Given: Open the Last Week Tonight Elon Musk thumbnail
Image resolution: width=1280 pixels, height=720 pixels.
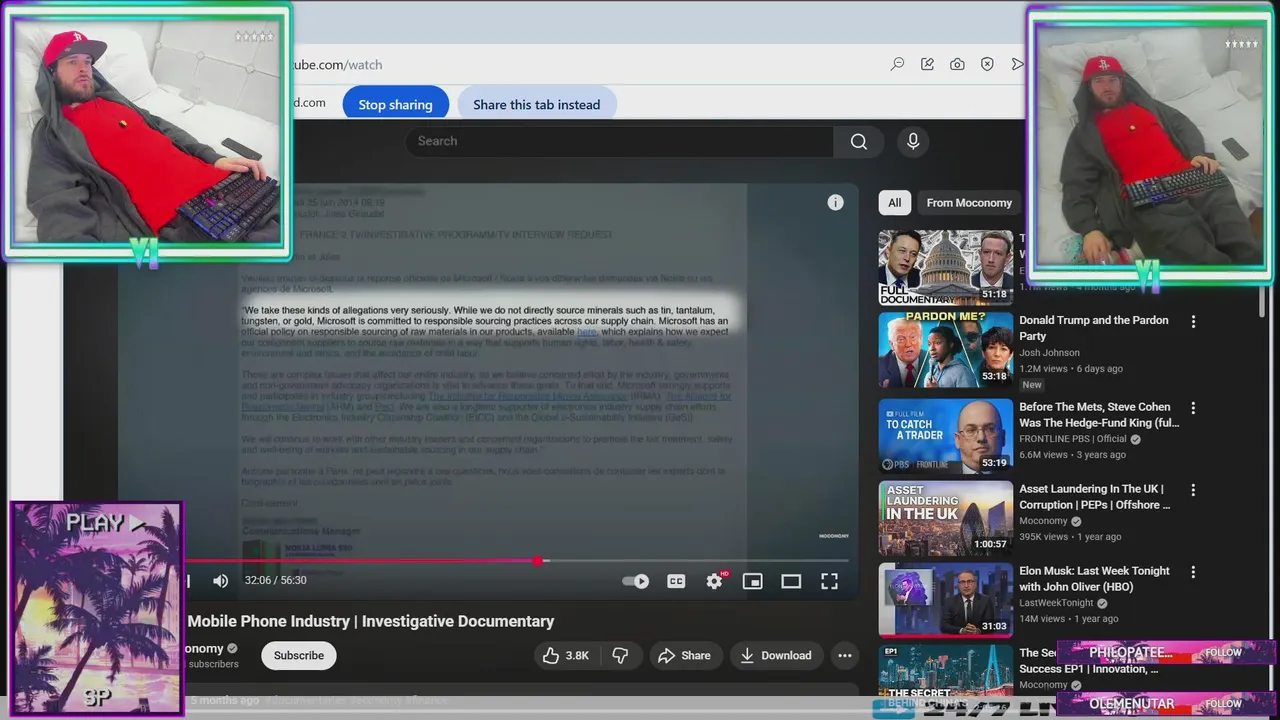Looking at the screenshot, I should [x=945, y=600].
